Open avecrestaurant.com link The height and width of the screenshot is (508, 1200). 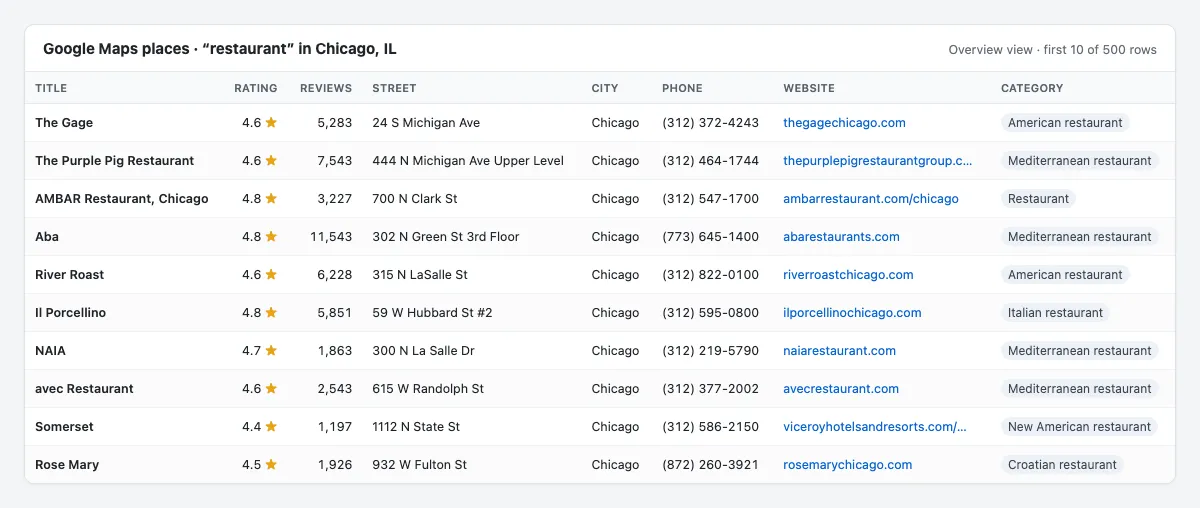(841, 389)
